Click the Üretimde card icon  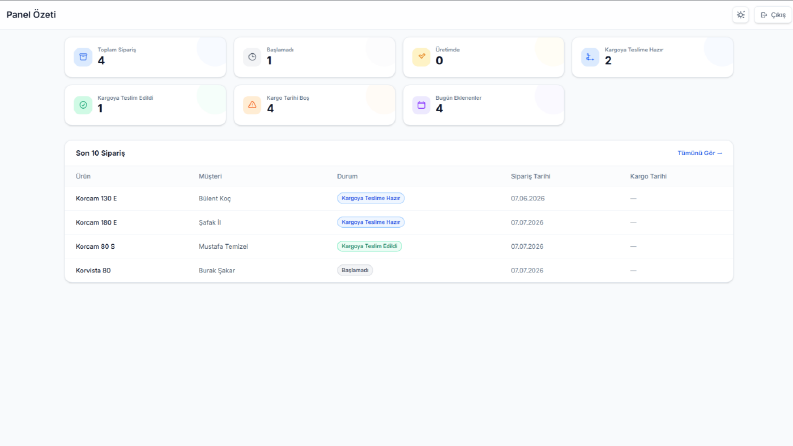[x=421, y=57]
